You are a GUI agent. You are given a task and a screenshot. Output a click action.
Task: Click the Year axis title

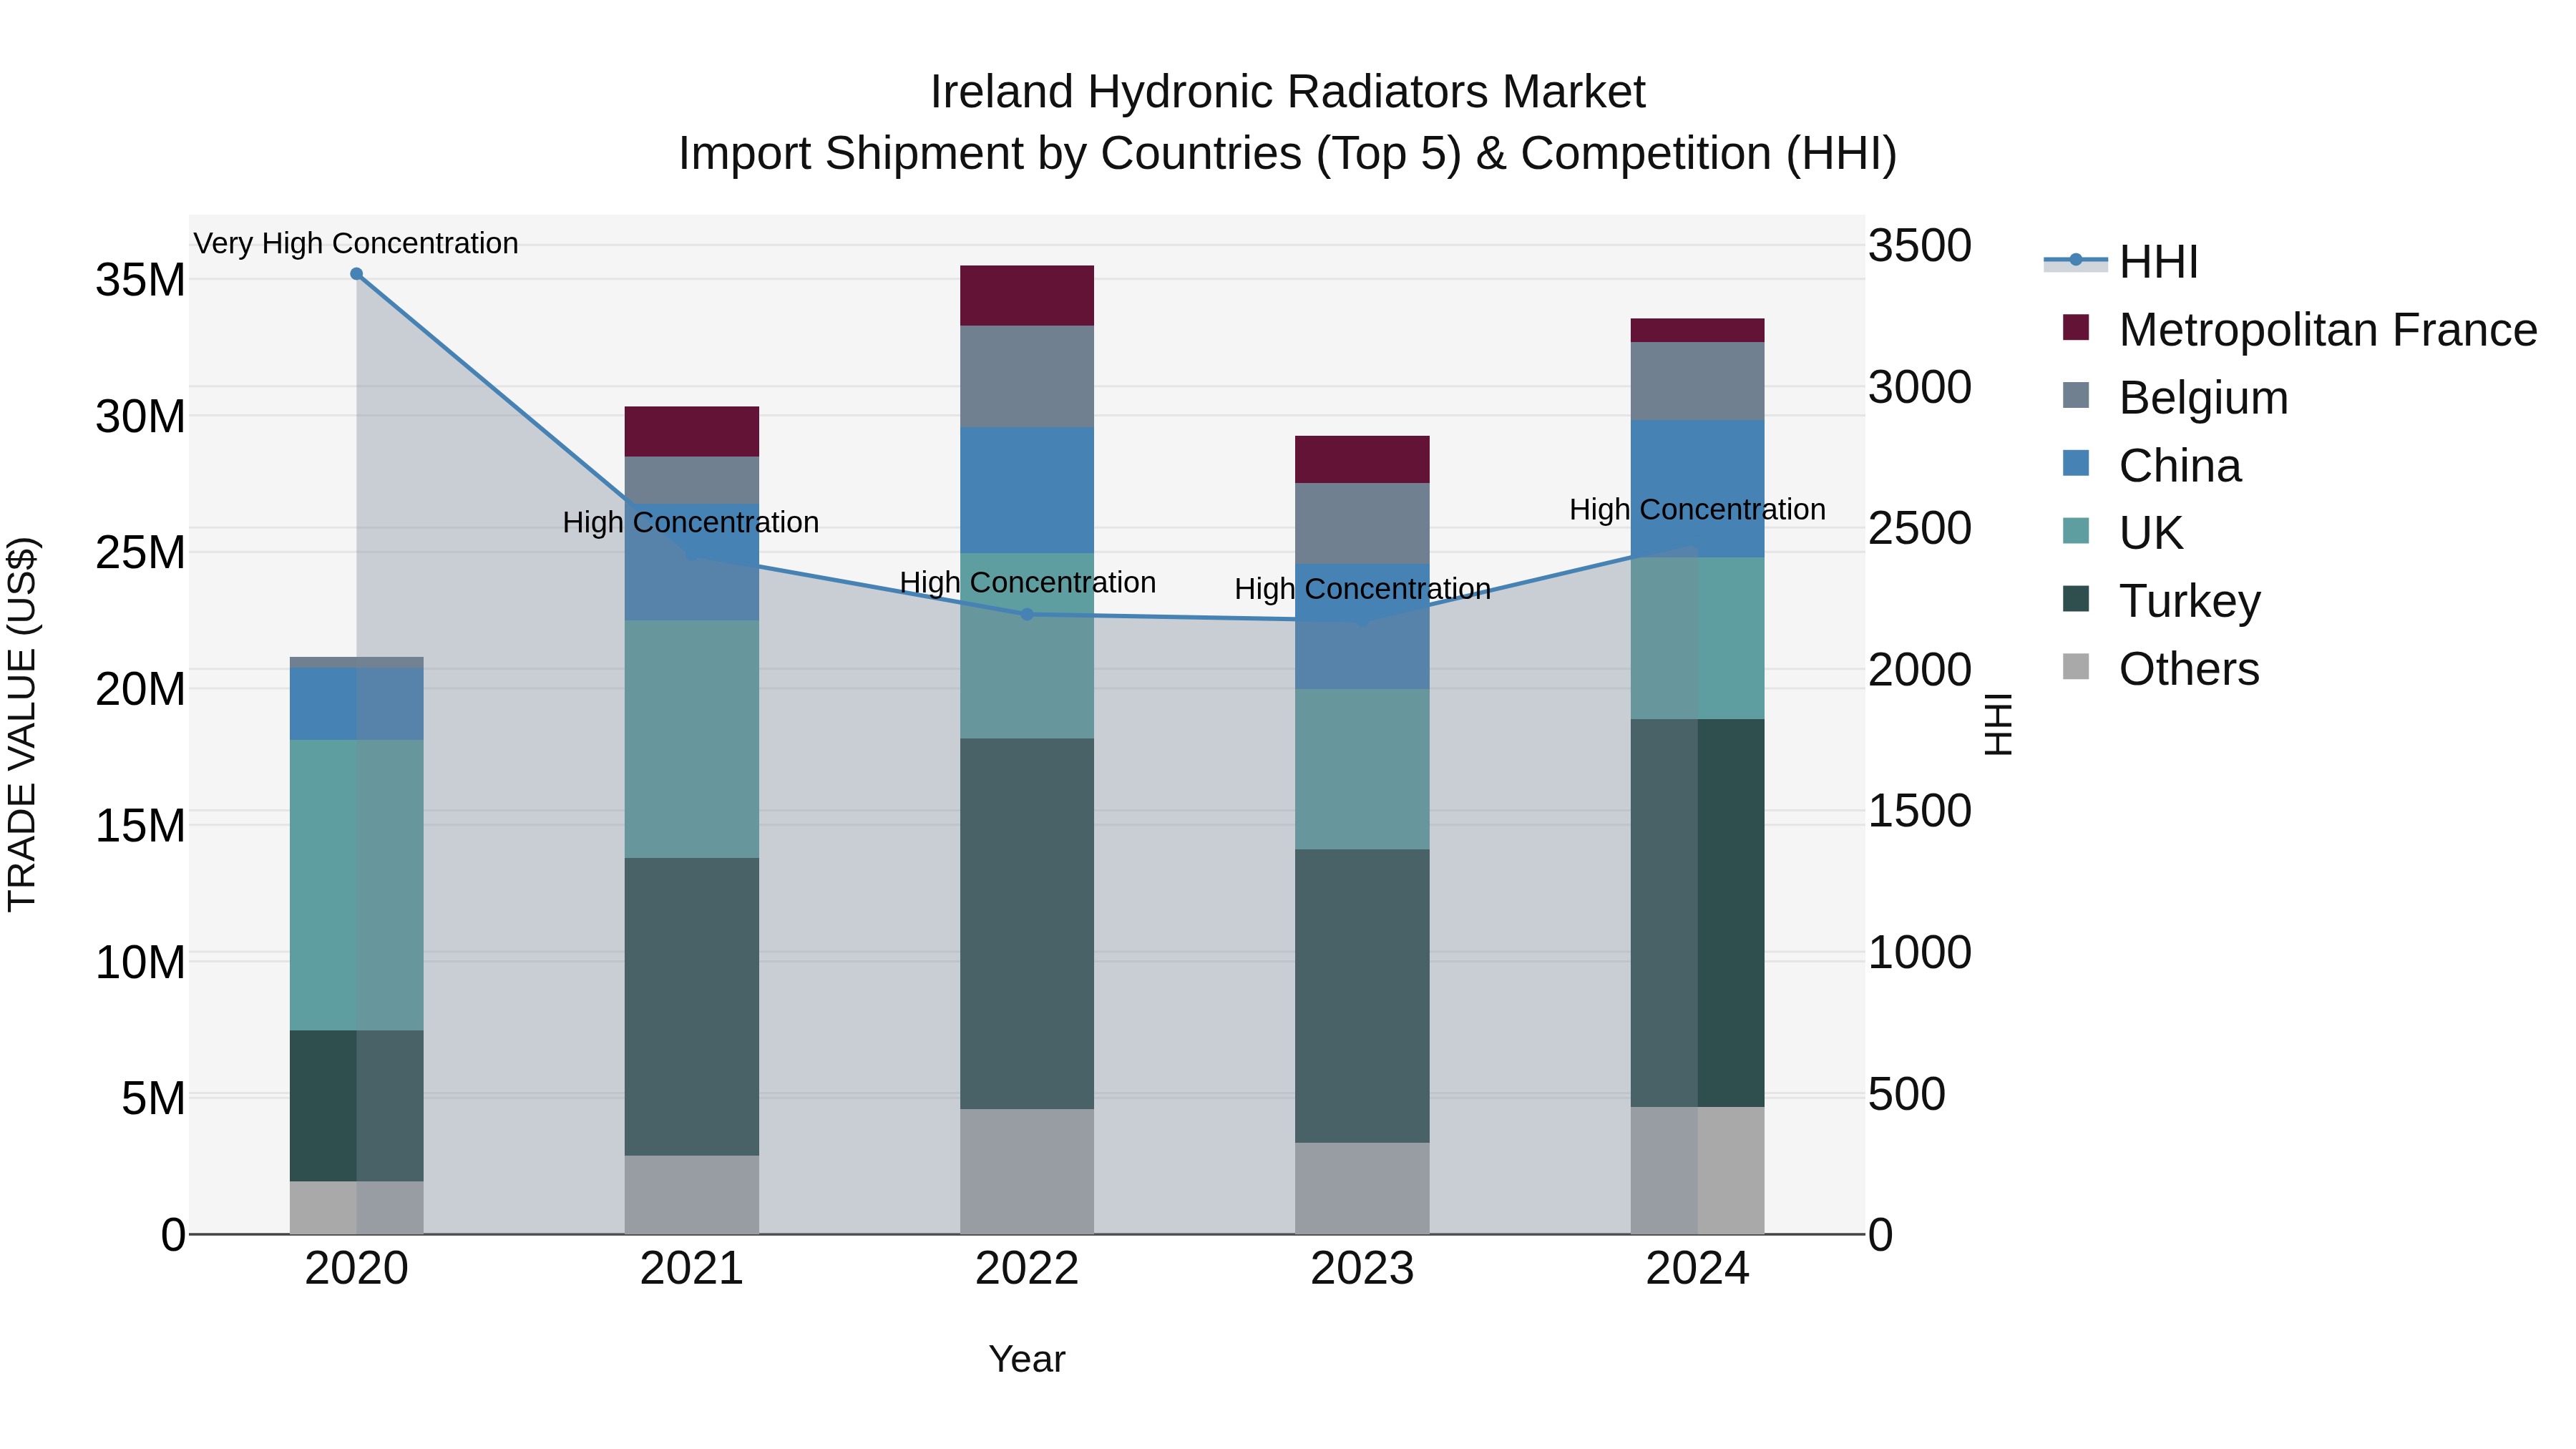pos(1027,1360)
